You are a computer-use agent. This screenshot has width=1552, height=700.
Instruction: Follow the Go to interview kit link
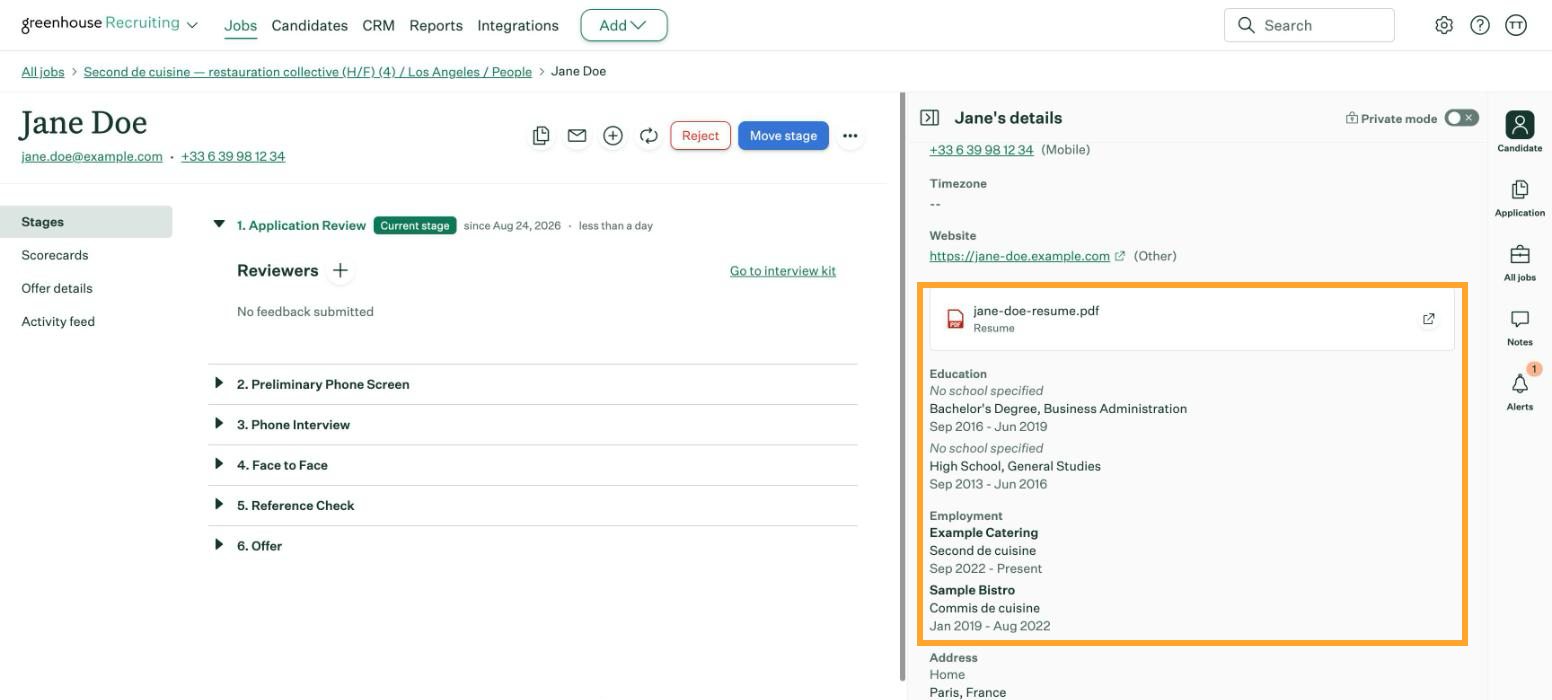(x=783, y=271)
